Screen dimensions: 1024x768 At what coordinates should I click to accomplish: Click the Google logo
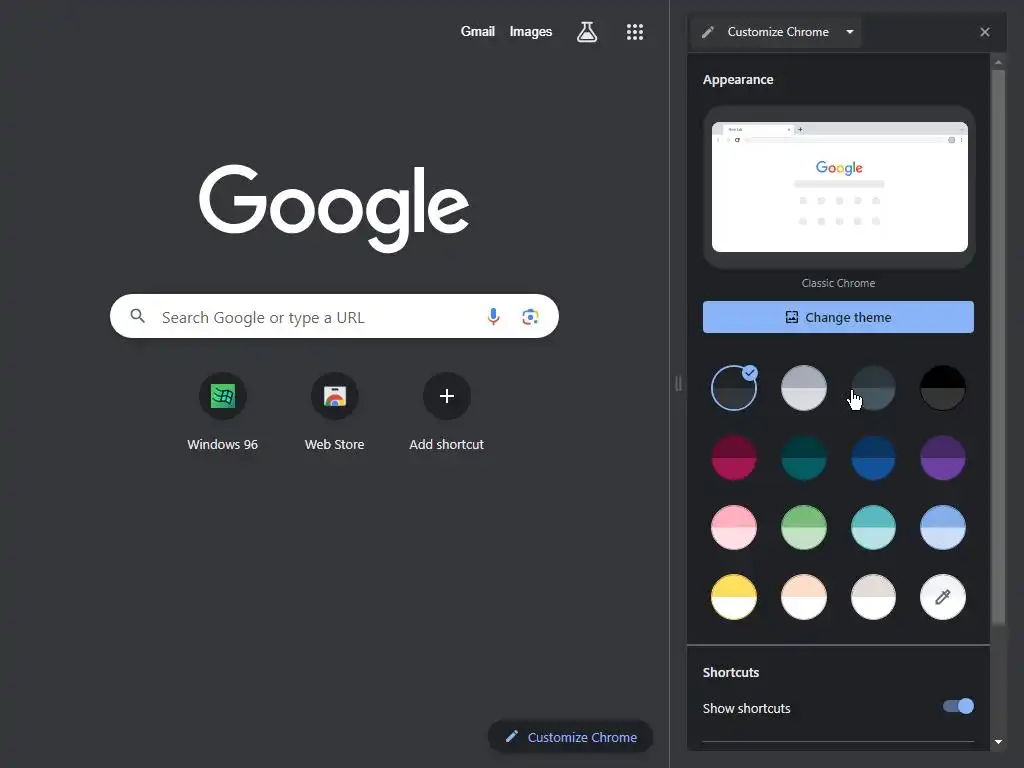[x=334, y=207]
